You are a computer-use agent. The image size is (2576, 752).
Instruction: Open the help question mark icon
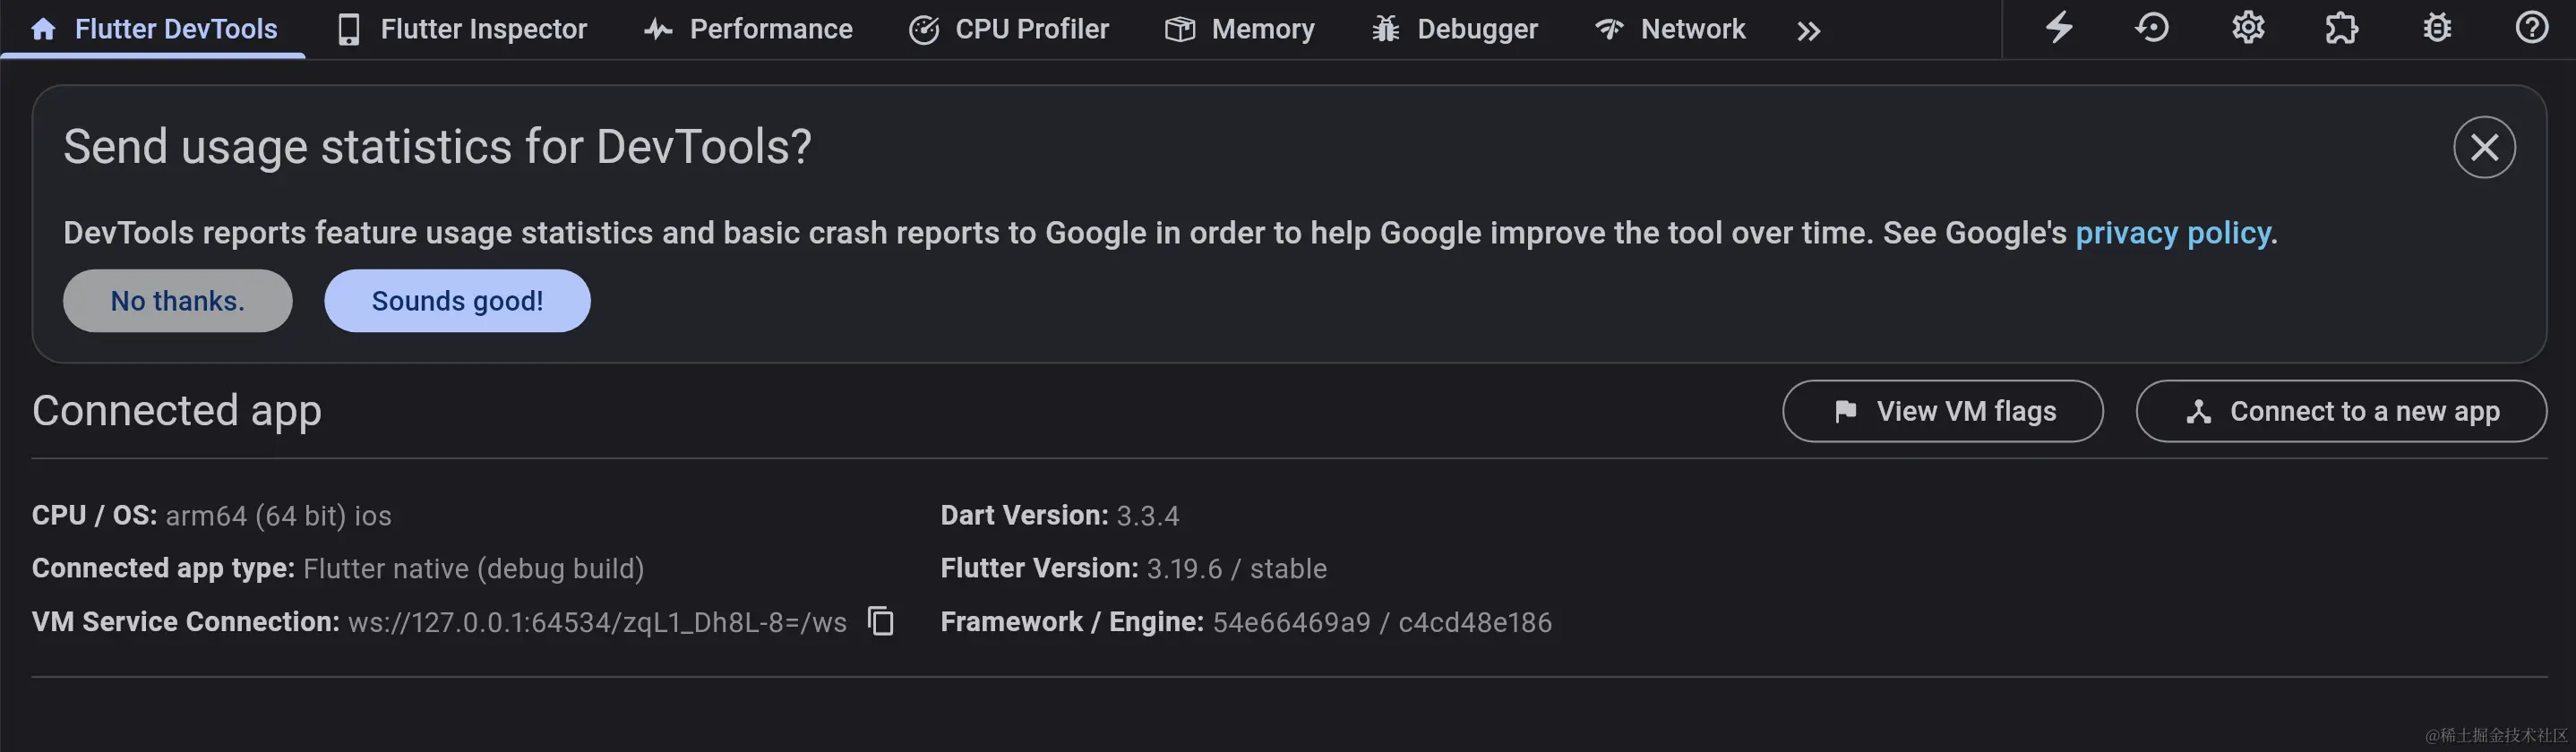coord(2531,28)
